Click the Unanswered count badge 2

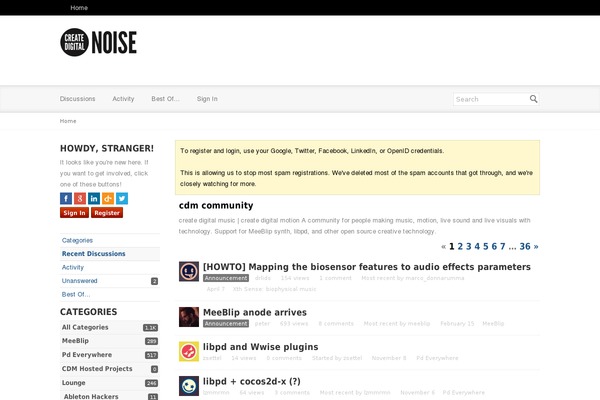click(154, 281)
